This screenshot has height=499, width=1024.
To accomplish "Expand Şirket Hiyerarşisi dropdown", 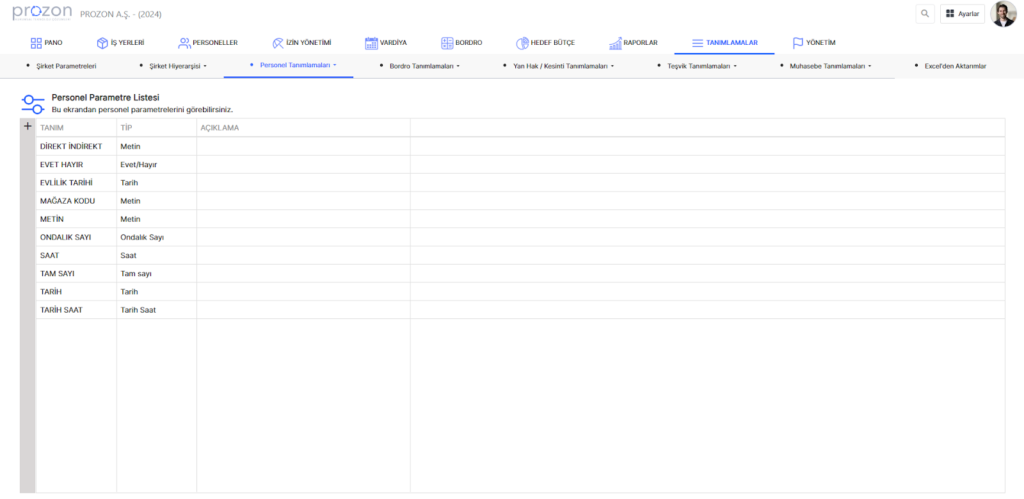I will [x=178, y=66].
